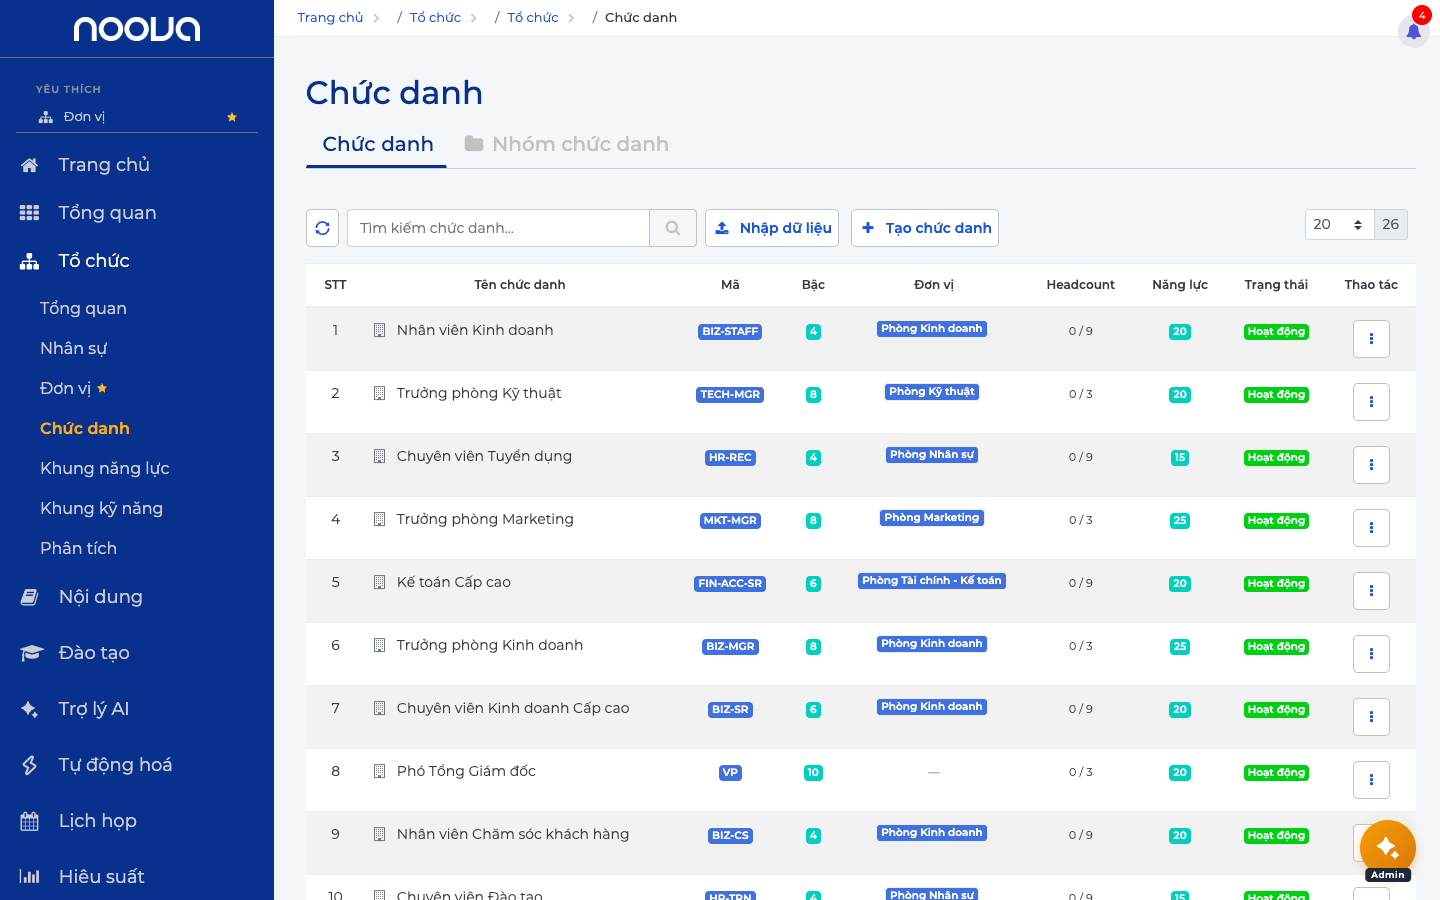This screenshot has height=900, width=1440.
Task: Click the BIZ-CS code badge
Action: (x=730, y=836)
